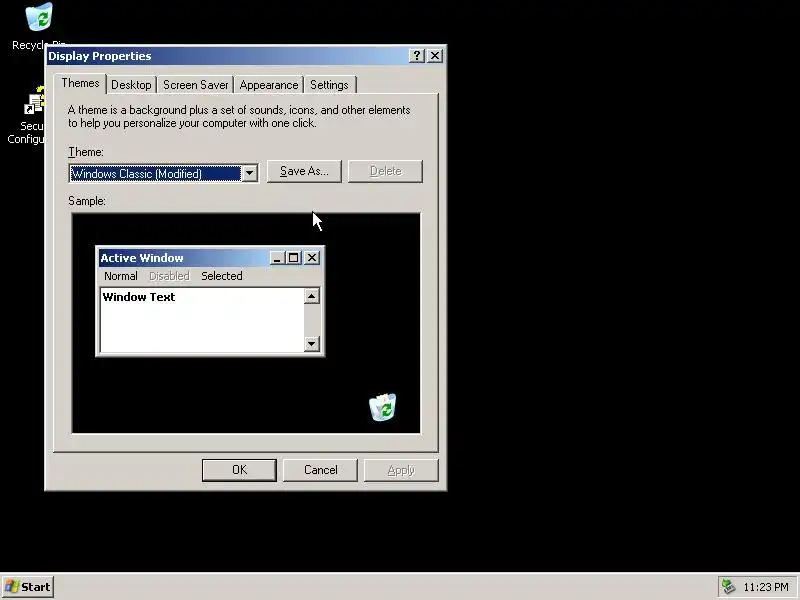
Task: Click Disabled in the sample window menu
Action: [x=169, y=276]
